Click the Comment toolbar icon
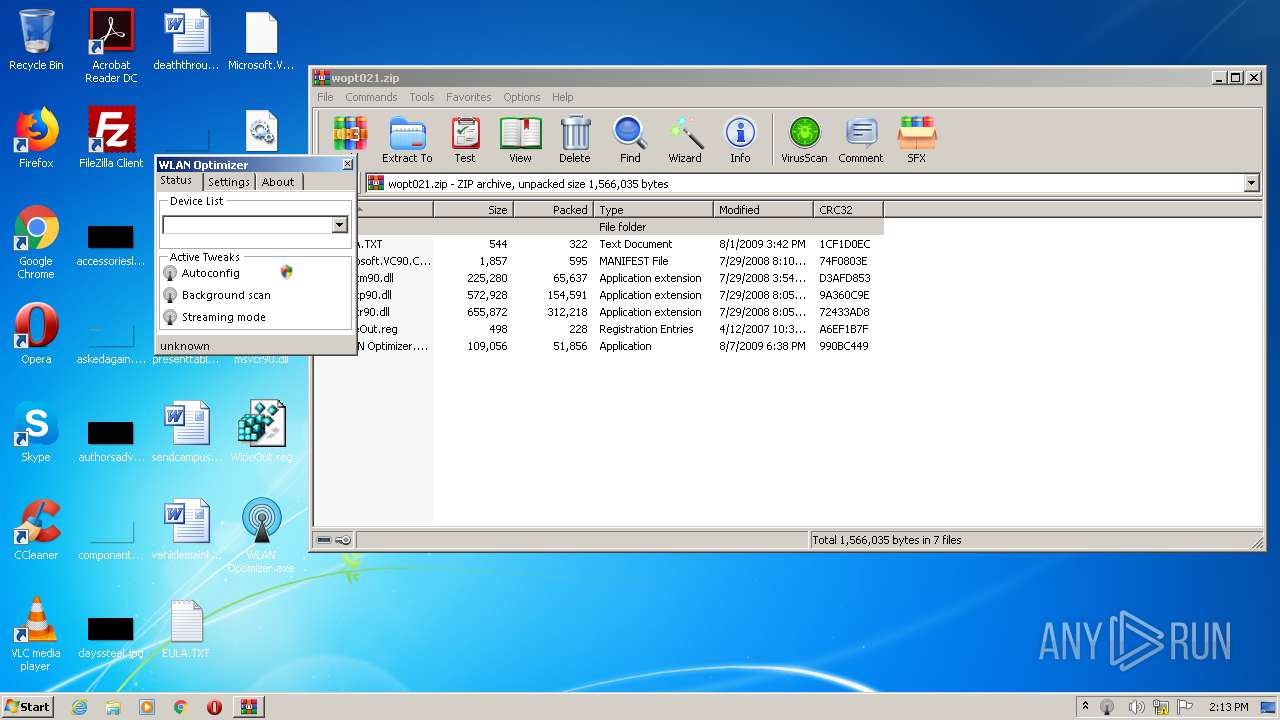This screenshot has width=1280, height=720. [x=861, y=139]
